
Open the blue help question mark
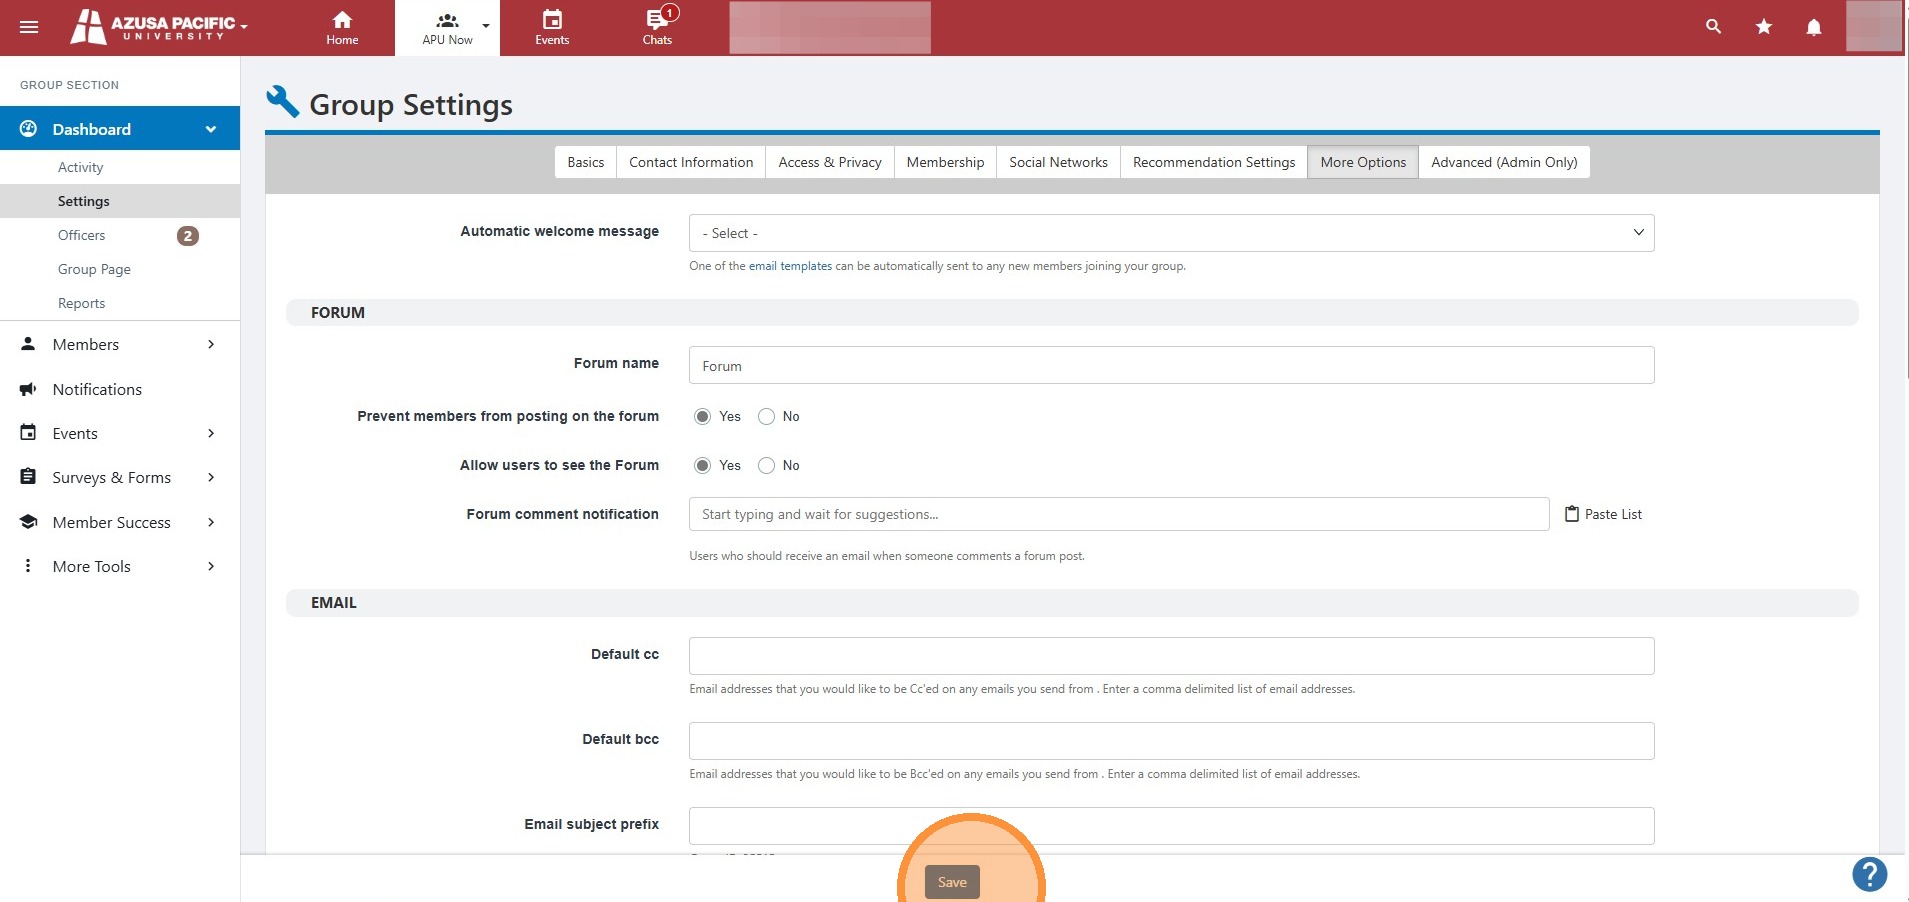[x=1869, y=874]
